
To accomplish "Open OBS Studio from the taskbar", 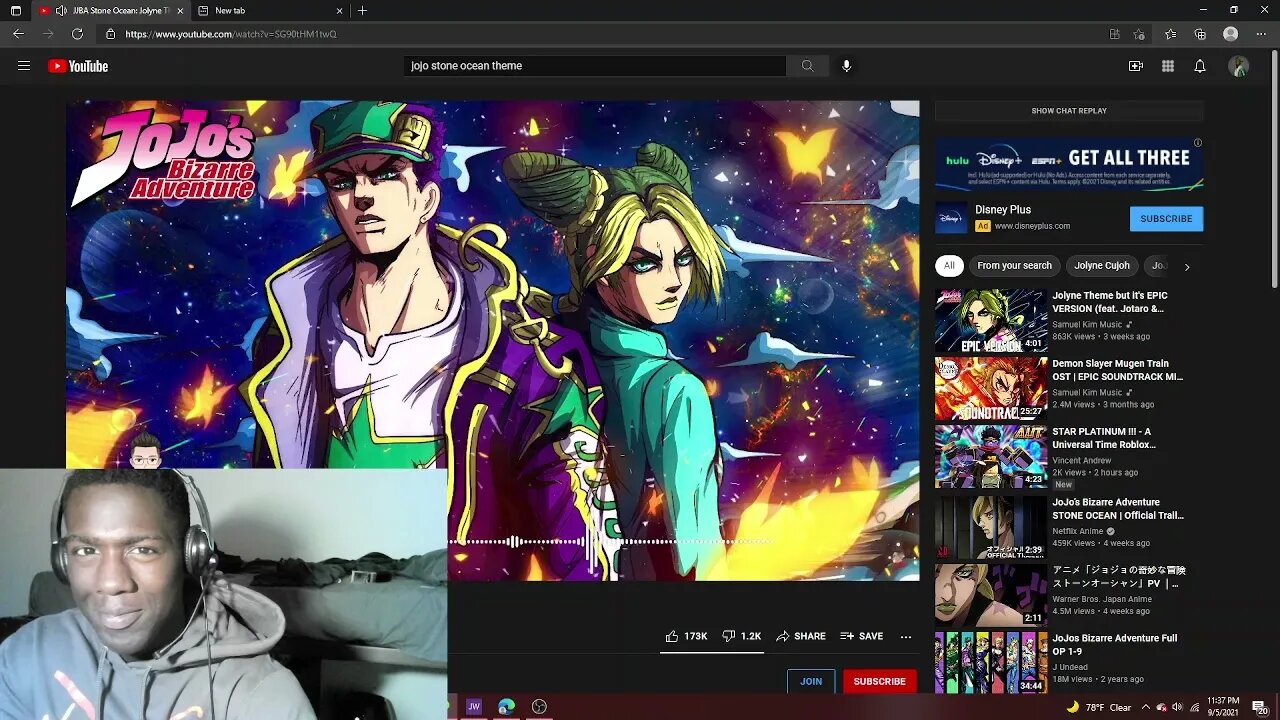I will pos(540,707).
